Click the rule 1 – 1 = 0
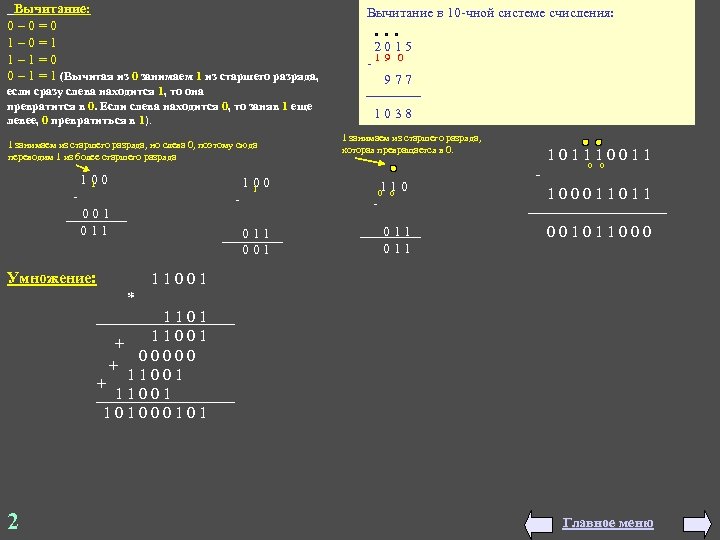 32,60
